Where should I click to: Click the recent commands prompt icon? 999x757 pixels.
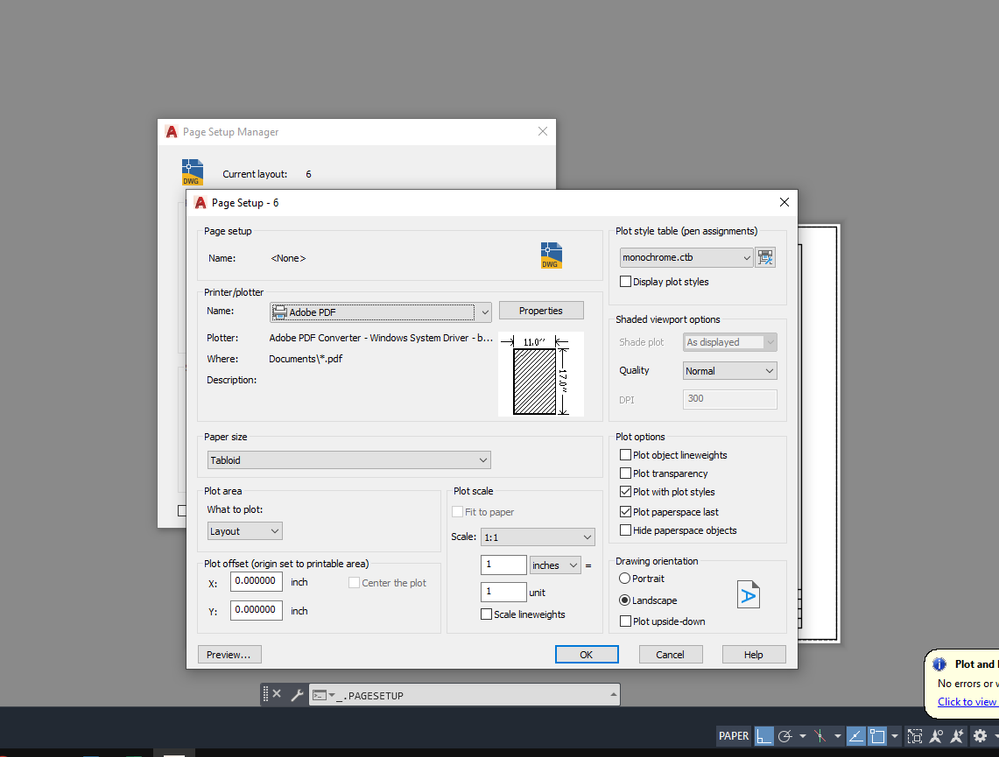tap(320, 695)
